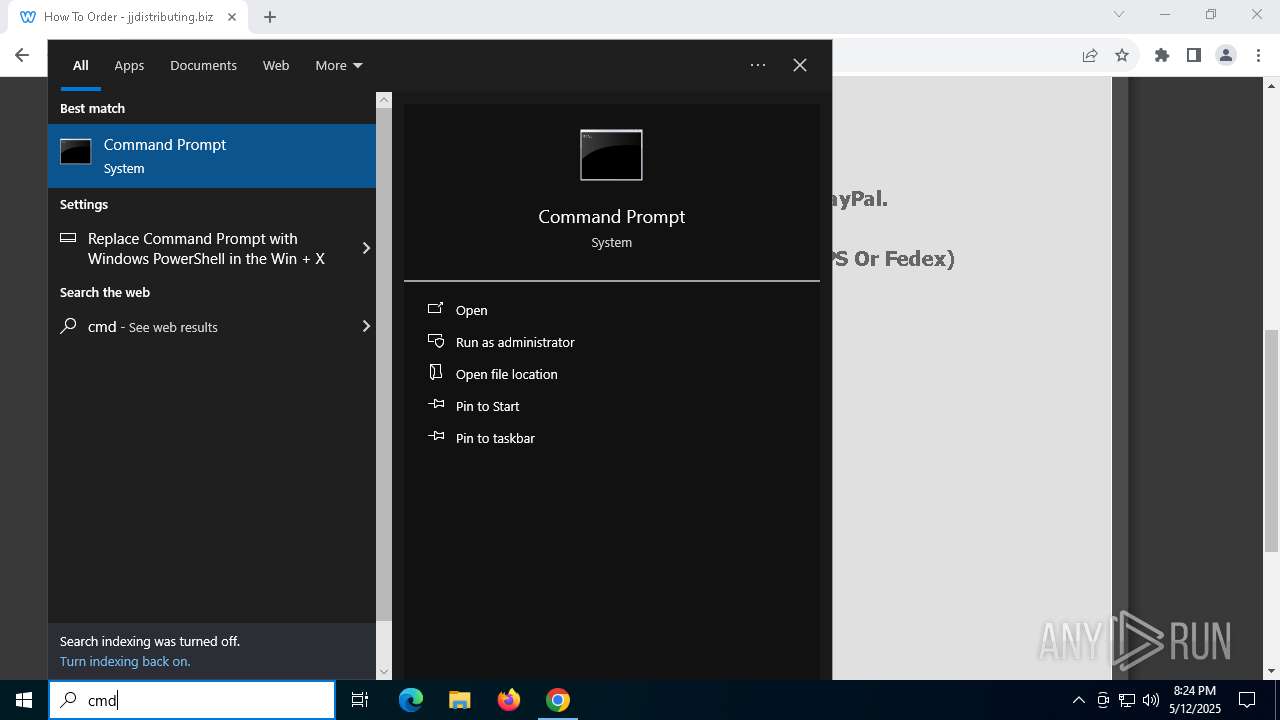Open the Replace Command Prompt with PowerShell setting
The width and height of the screenshot is (1280, 720).
pyautogui.click(x=205, y=248)
